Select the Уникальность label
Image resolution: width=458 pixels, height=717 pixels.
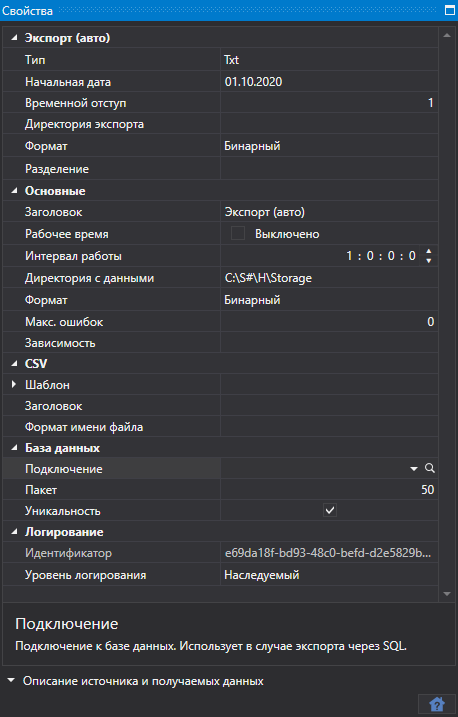pyautogui.click(x=63, y=511)
